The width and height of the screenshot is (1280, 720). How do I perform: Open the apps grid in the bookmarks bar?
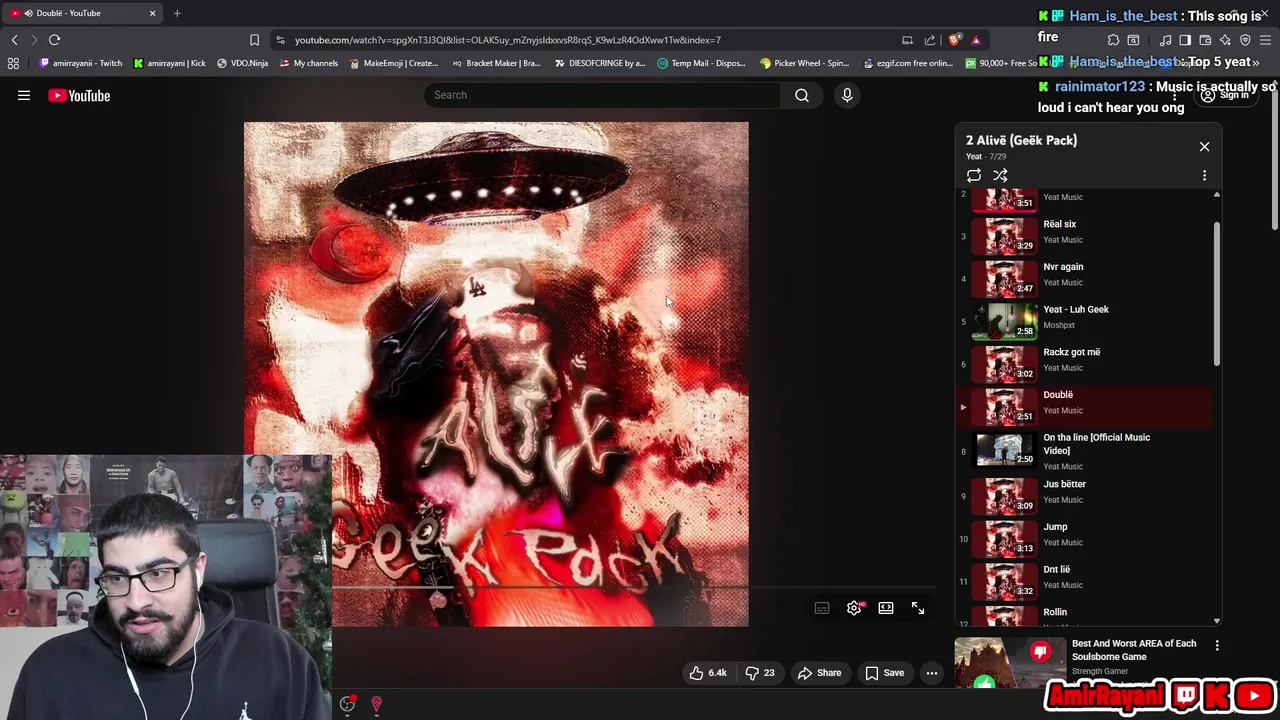(13, 63)
